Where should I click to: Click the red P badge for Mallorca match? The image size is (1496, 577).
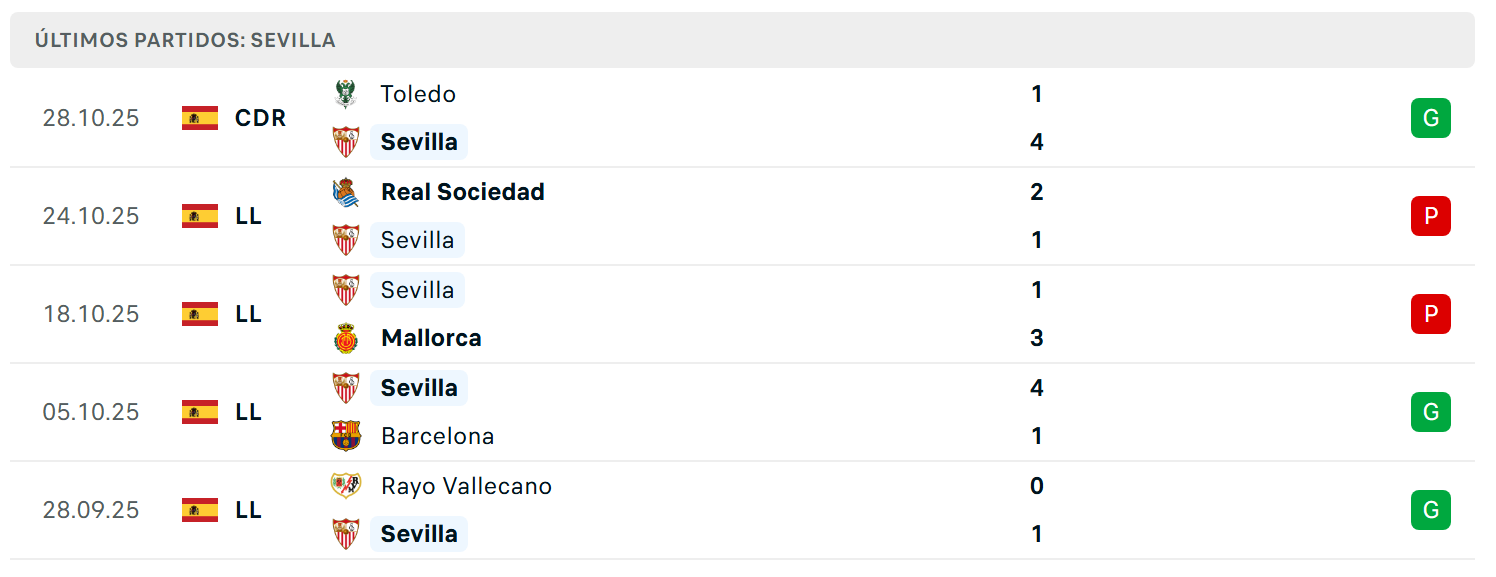(x=1431, y=314)
